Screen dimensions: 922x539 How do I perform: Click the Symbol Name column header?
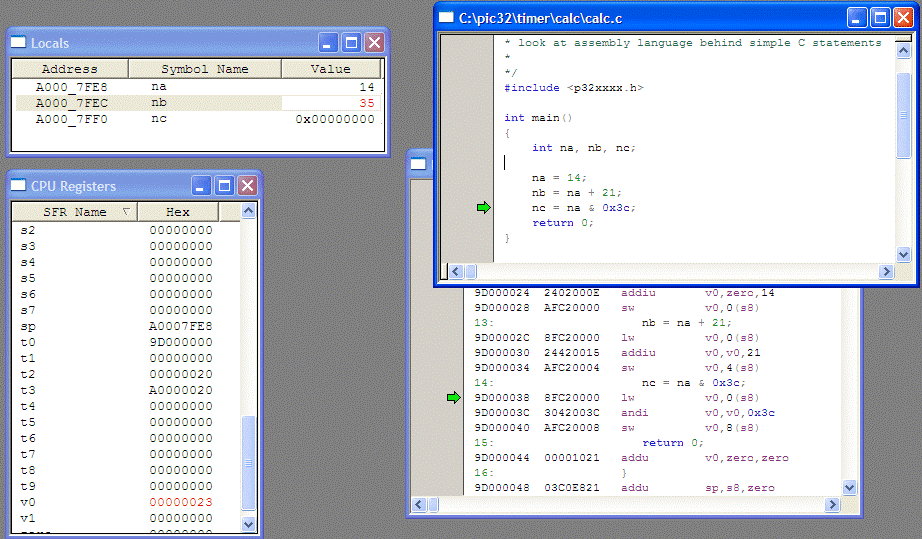click(x=204, y=69)
